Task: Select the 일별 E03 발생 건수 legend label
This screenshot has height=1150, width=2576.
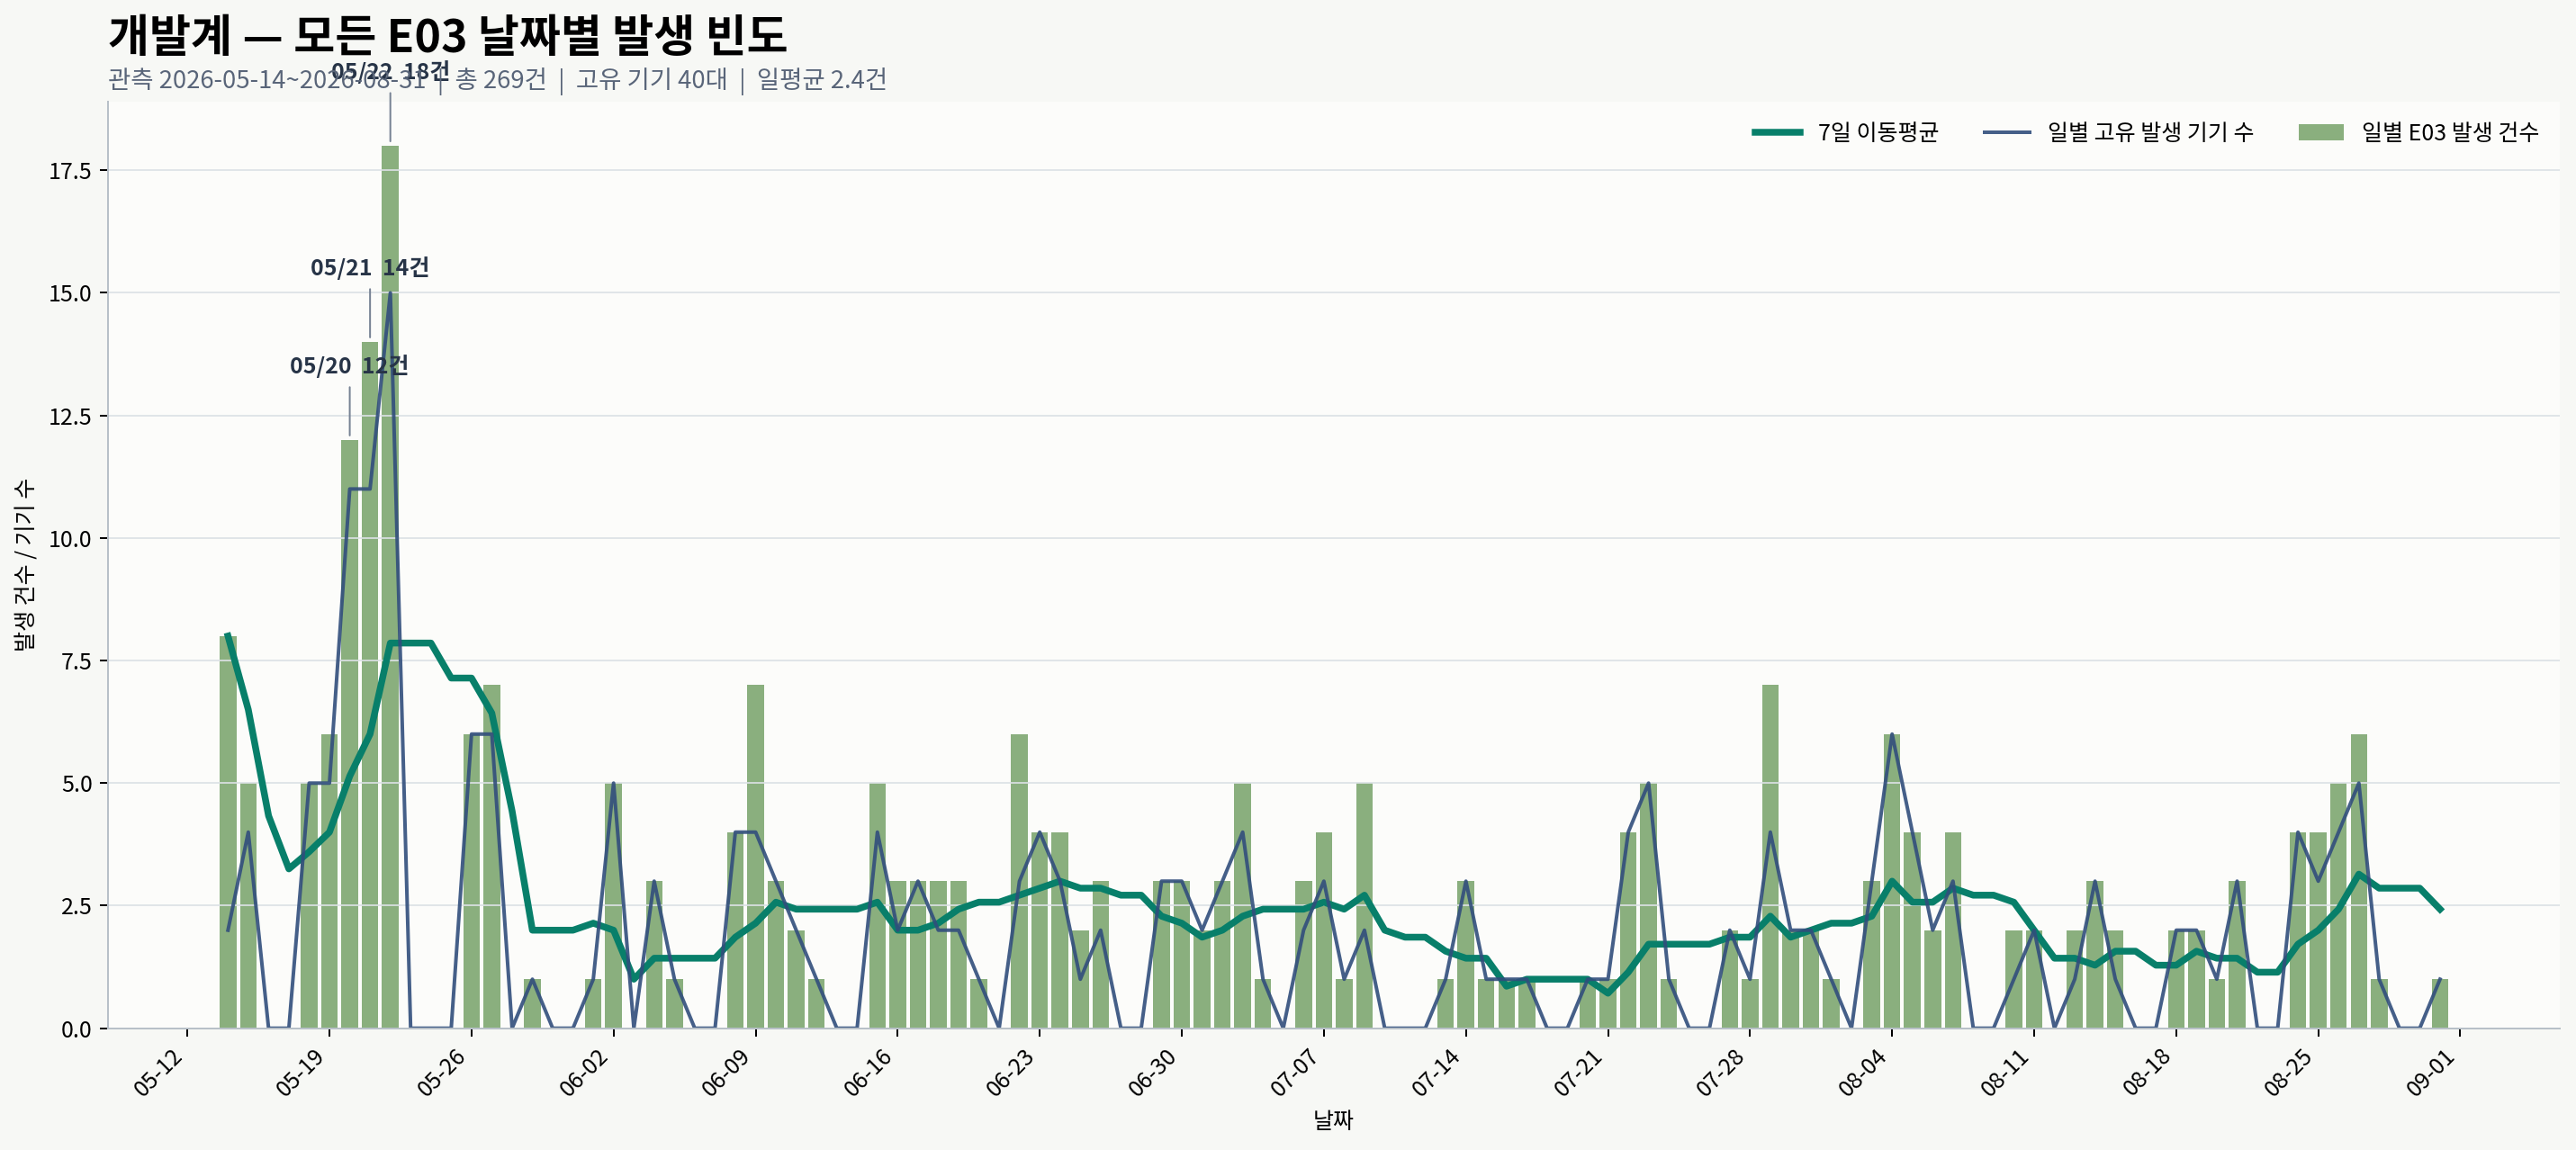Action: (x=2450, y=132)
